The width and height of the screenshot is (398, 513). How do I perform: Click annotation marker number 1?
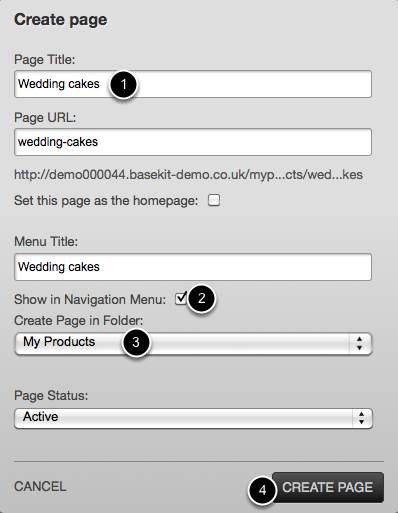[123, 84]
